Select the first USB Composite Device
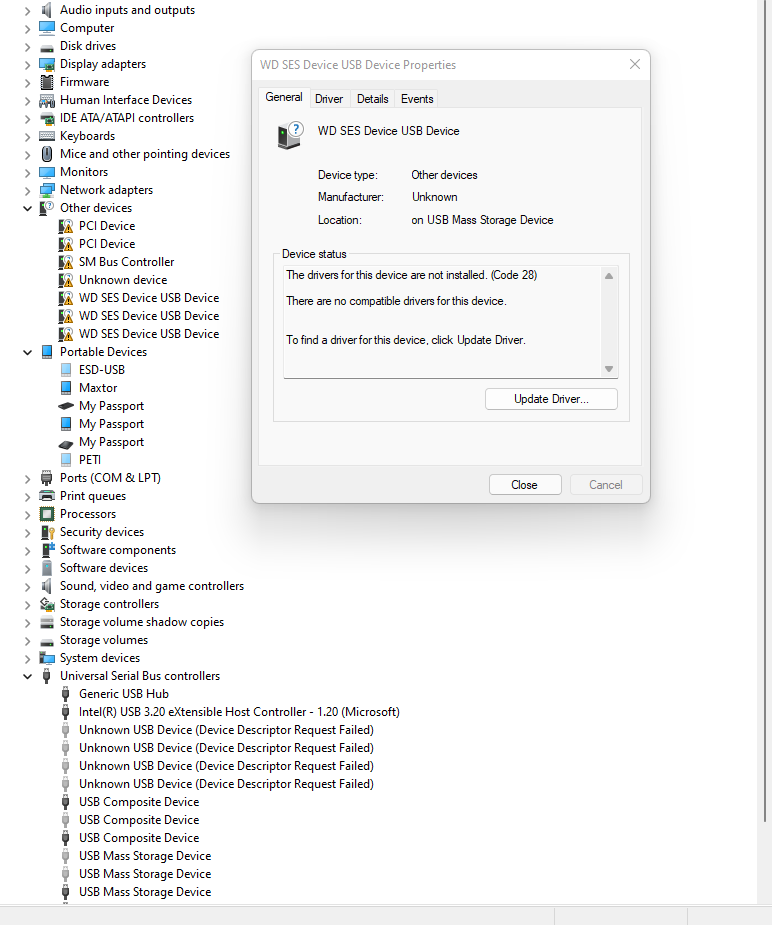 coord(139,802)
